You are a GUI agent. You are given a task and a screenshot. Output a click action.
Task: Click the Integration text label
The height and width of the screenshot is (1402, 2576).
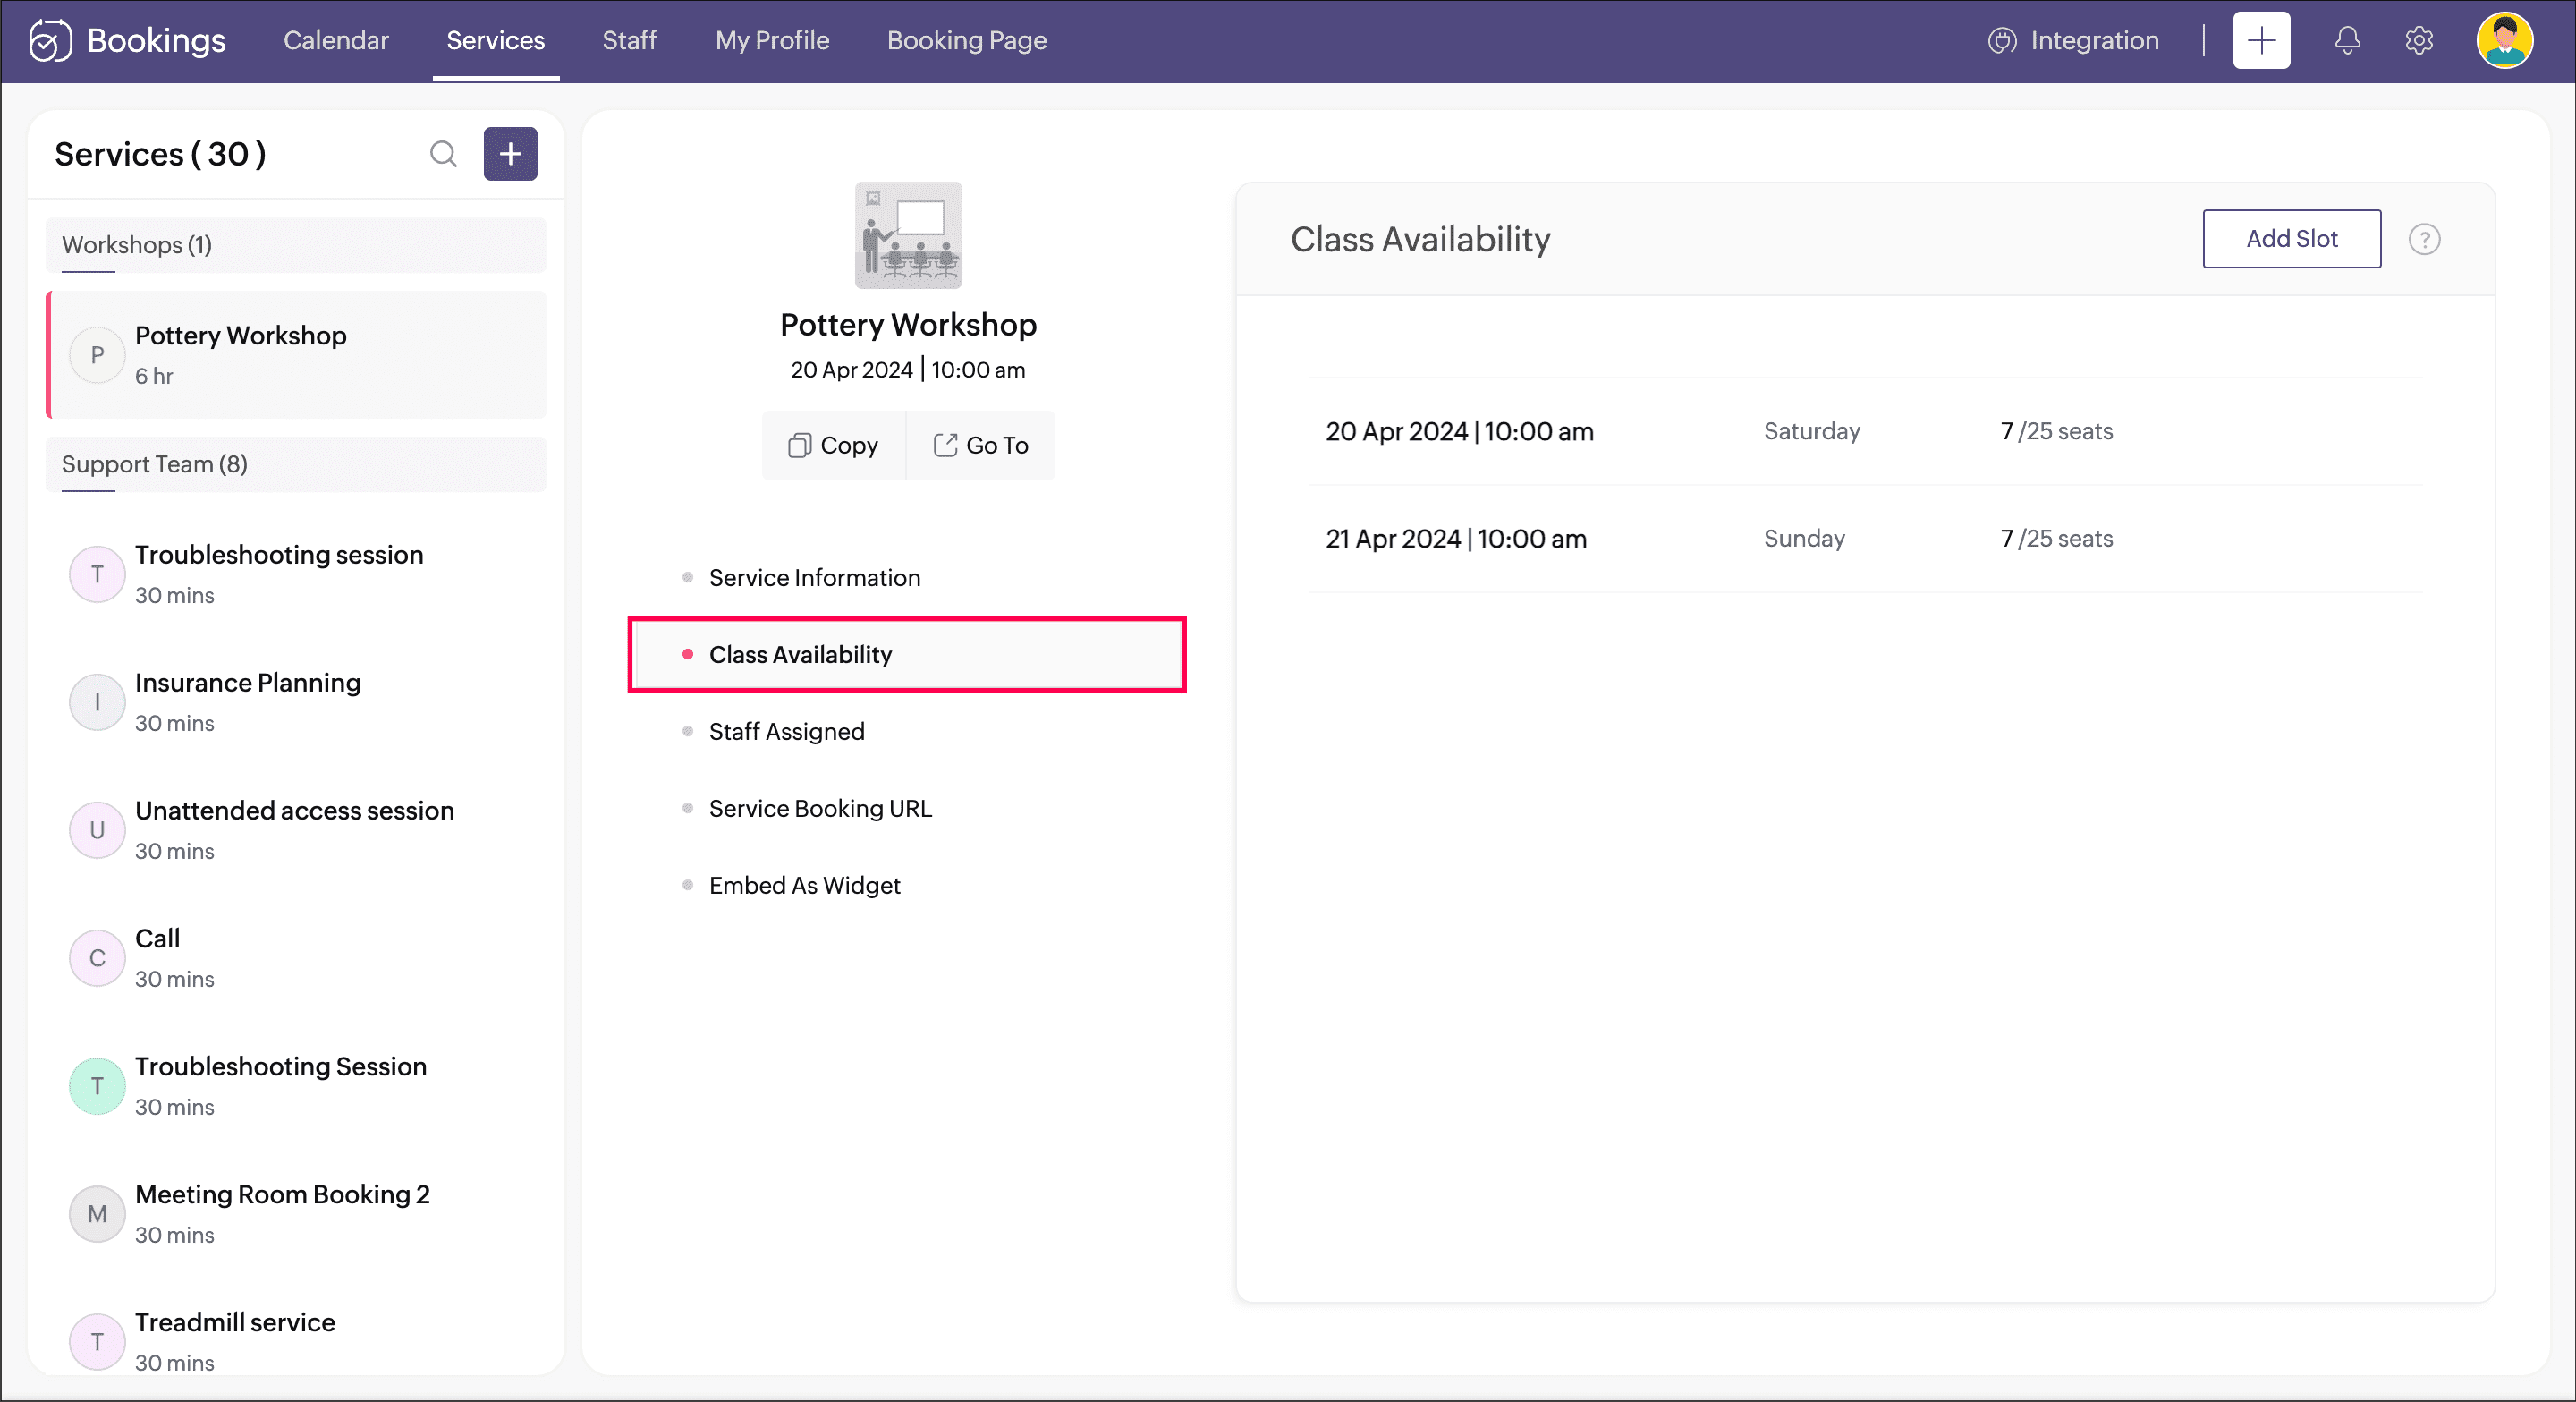point(2094,40)
